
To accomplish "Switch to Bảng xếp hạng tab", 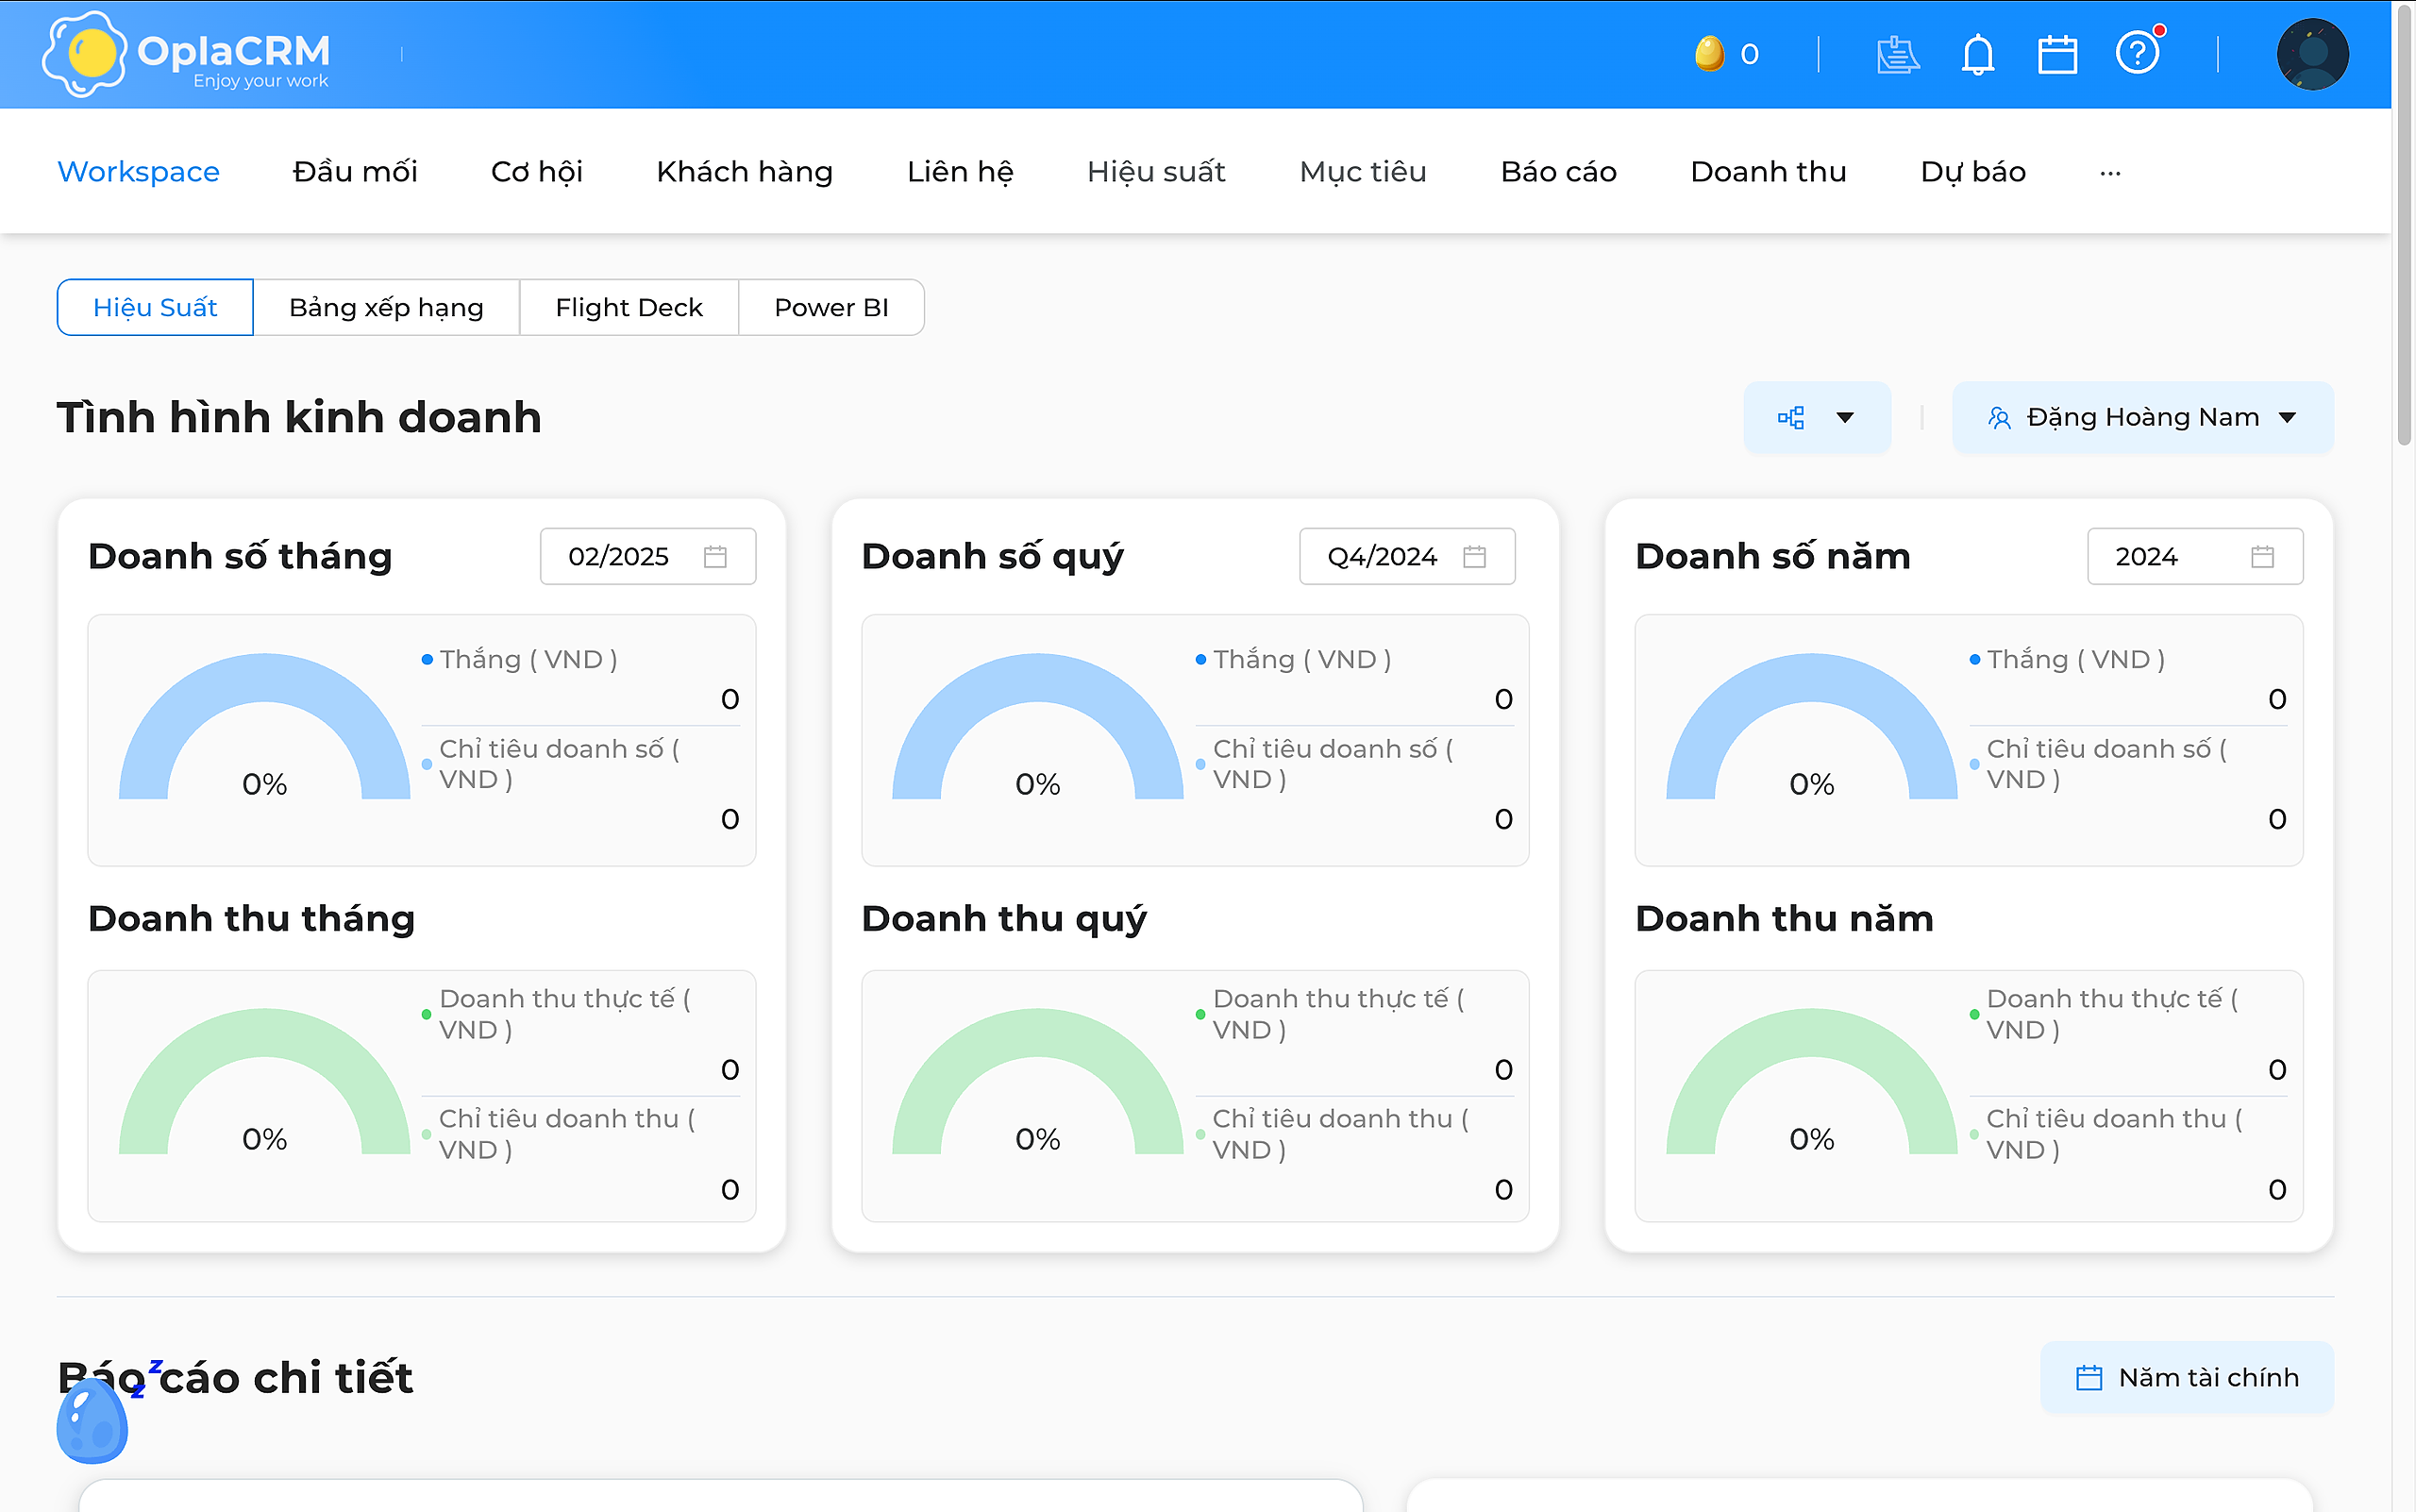I will click(386, 307).
